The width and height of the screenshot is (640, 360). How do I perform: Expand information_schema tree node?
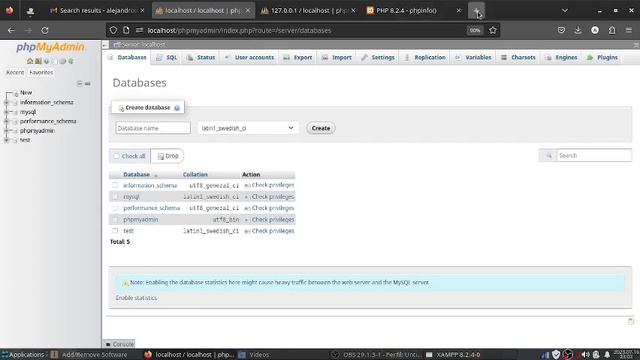(x=6, y=102)
